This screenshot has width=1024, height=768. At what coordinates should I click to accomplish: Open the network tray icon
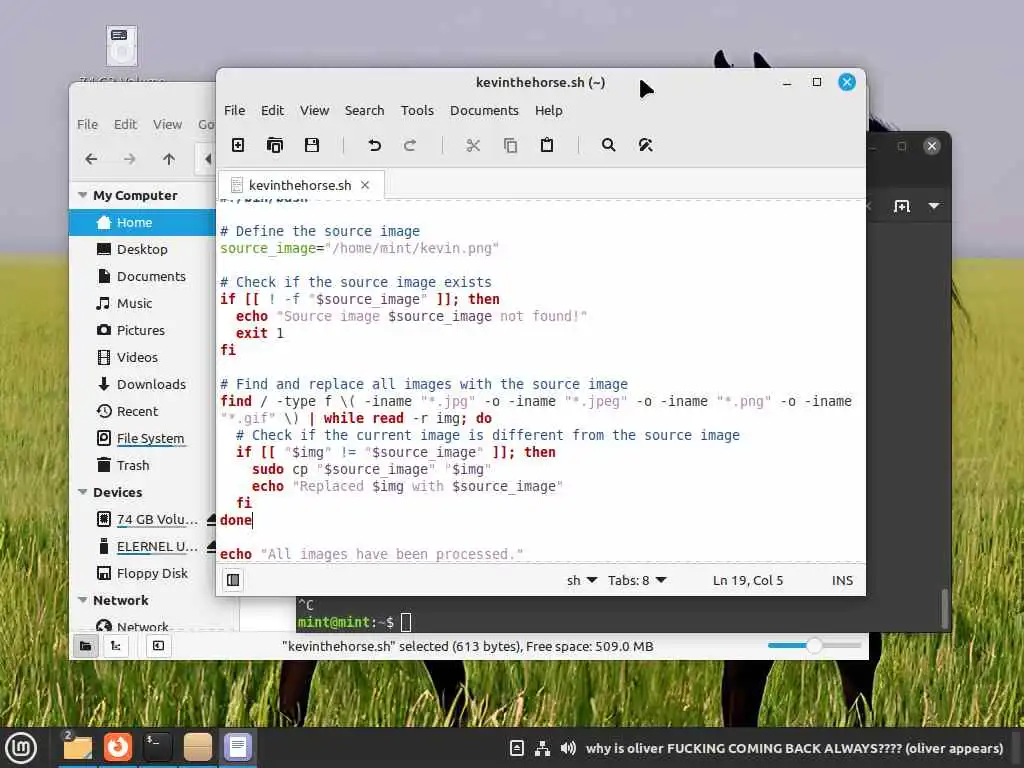pyautogui.click(x=542, y=748)
